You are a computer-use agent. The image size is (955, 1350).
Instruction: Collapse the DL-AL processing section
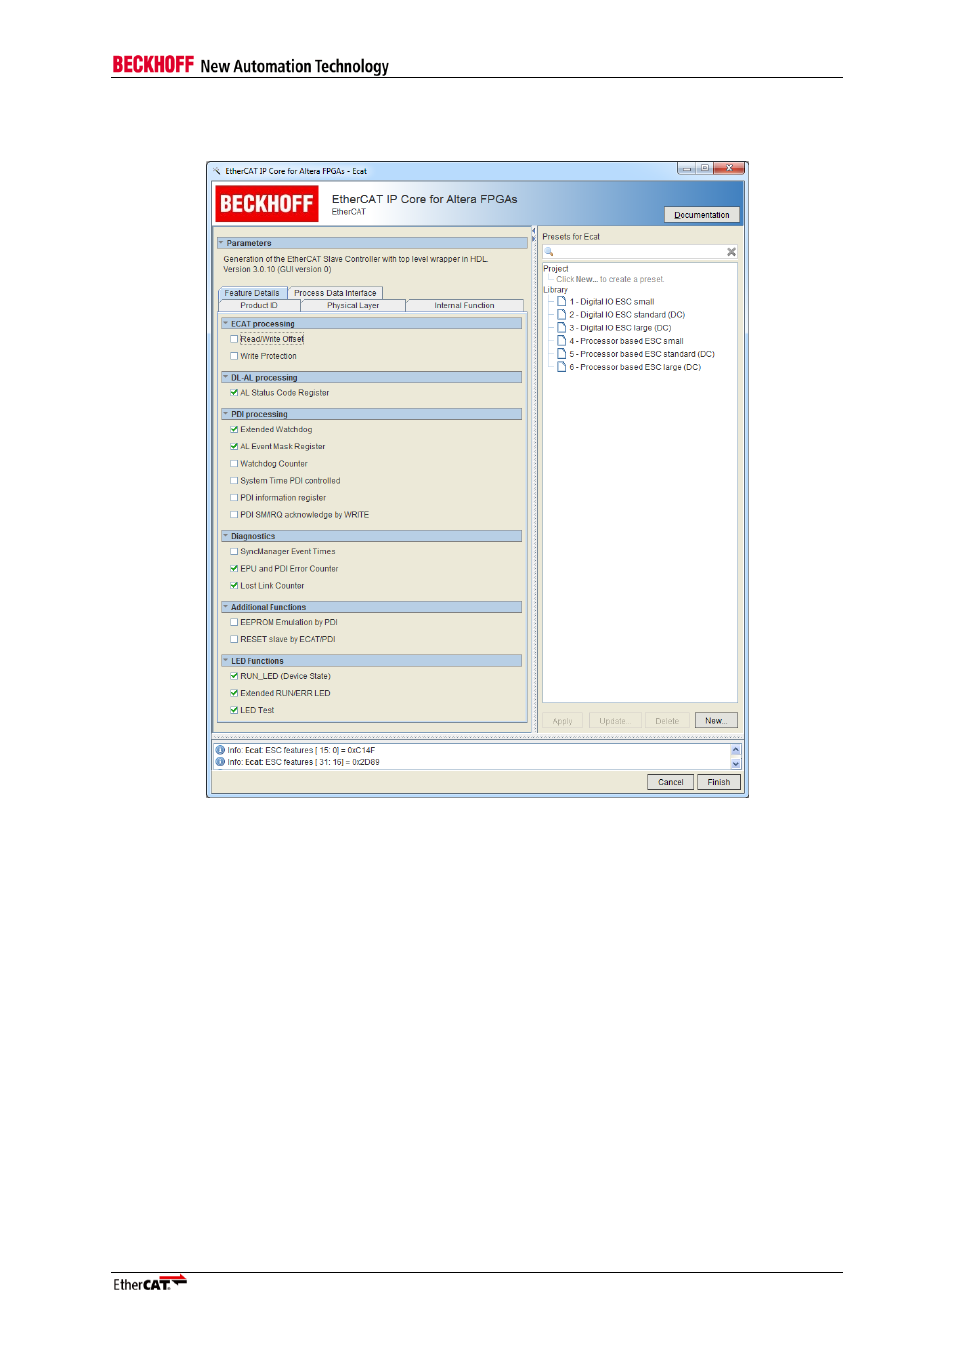pyautogui.click(x=226, y=378)
